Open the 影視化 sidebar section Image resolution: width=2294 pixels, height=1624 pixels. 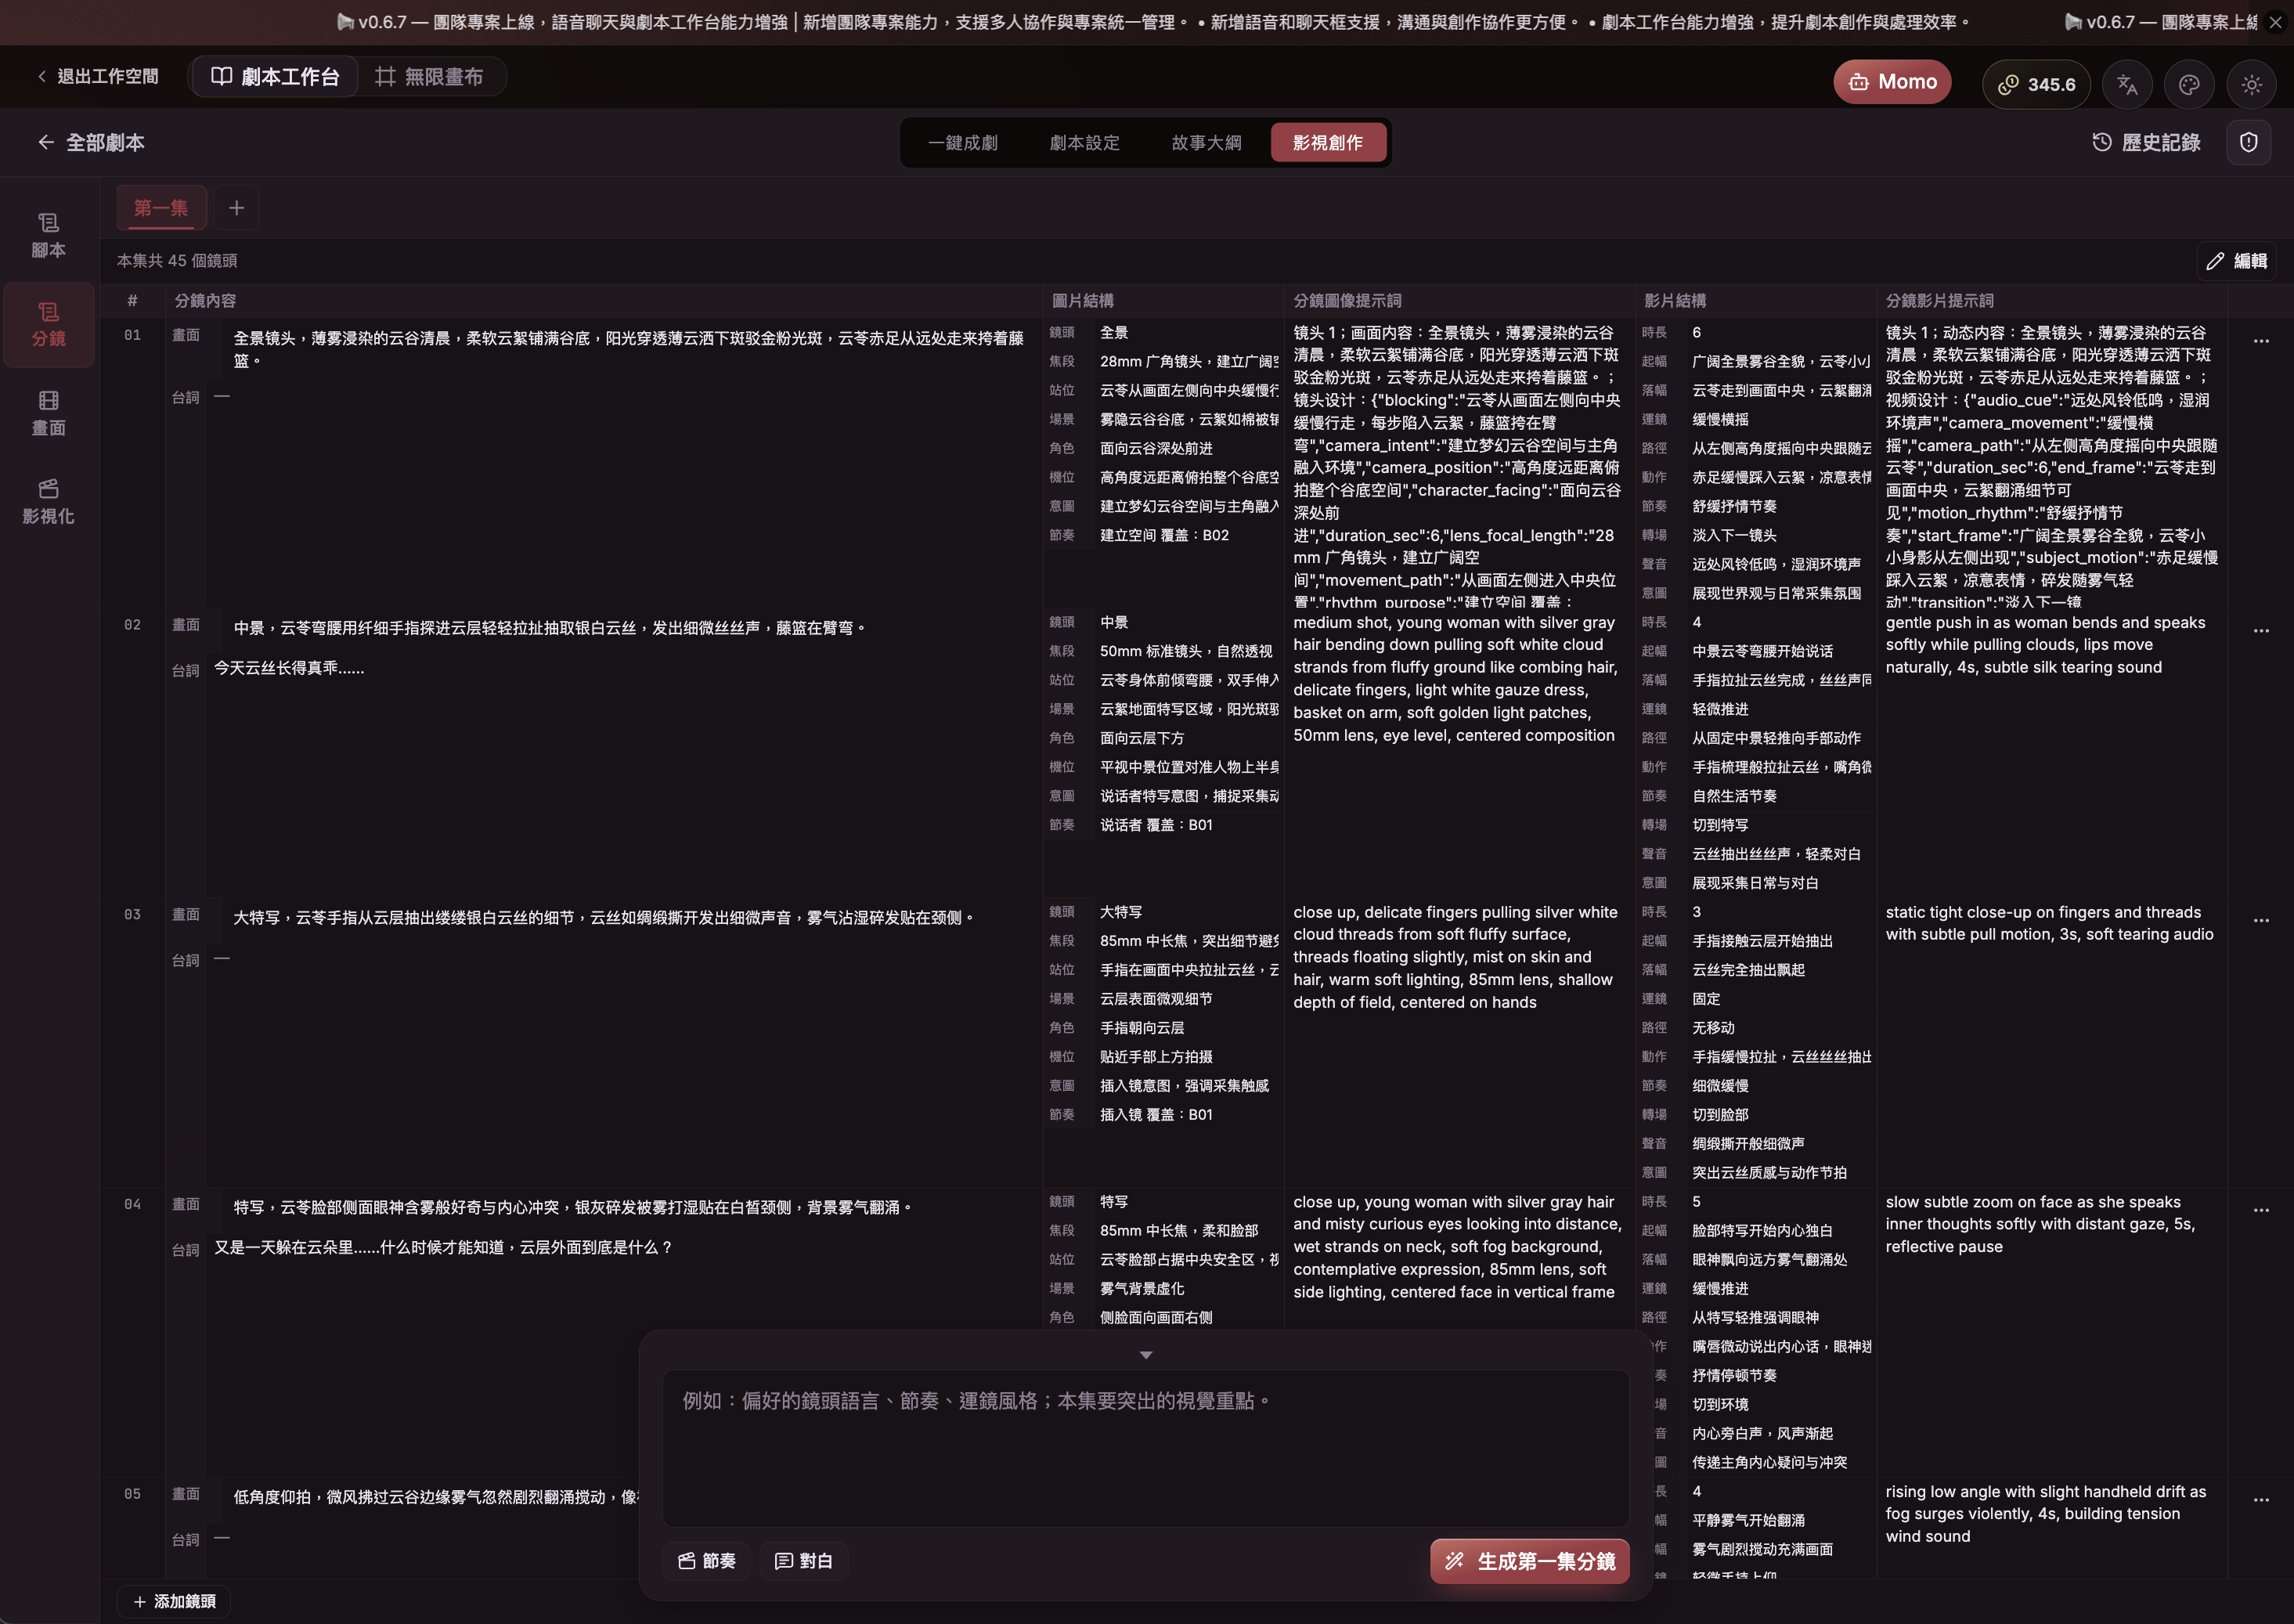coord(48,502)
